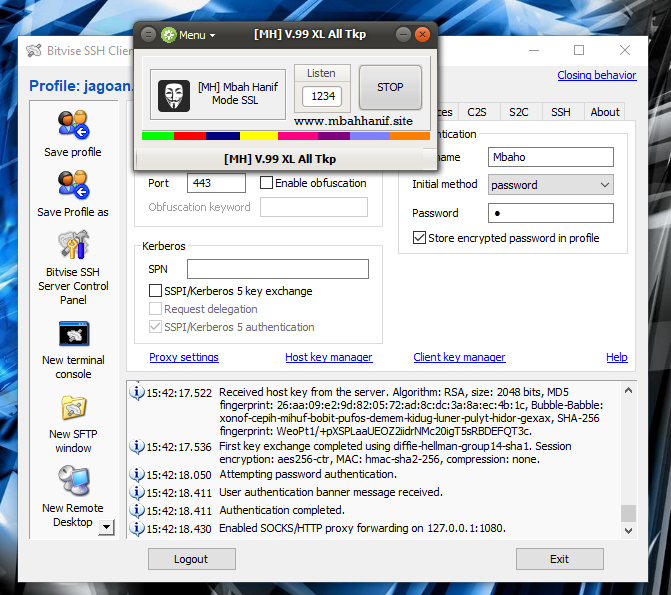The width and height of the screenshot is (671, 595).
Task: Click the Guy Fawkes mask icon
Action: tap(174, 96)
